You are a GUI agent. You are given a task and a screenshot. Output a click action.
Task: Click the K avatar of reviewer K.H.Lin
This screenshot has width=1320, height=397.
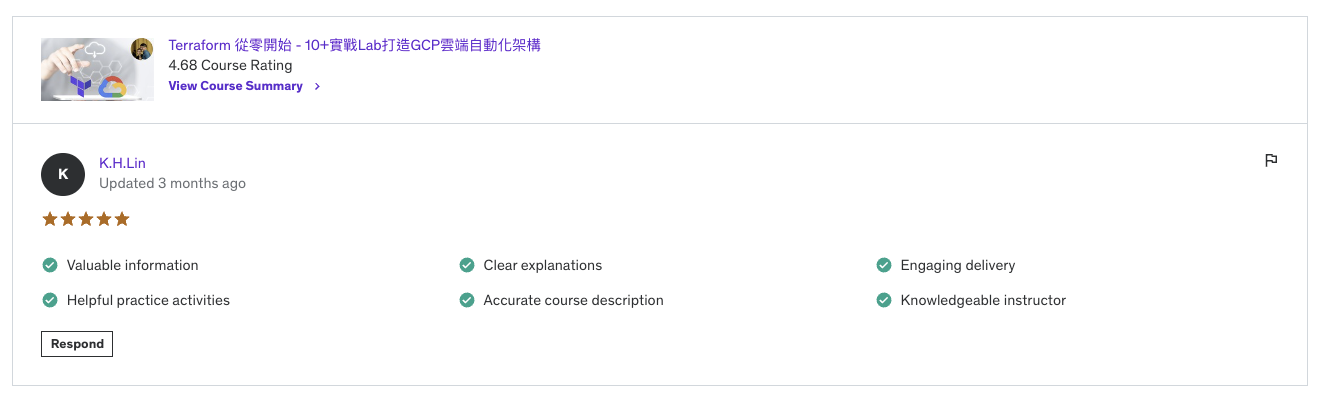pyautogui.click(x=63, y=174)
